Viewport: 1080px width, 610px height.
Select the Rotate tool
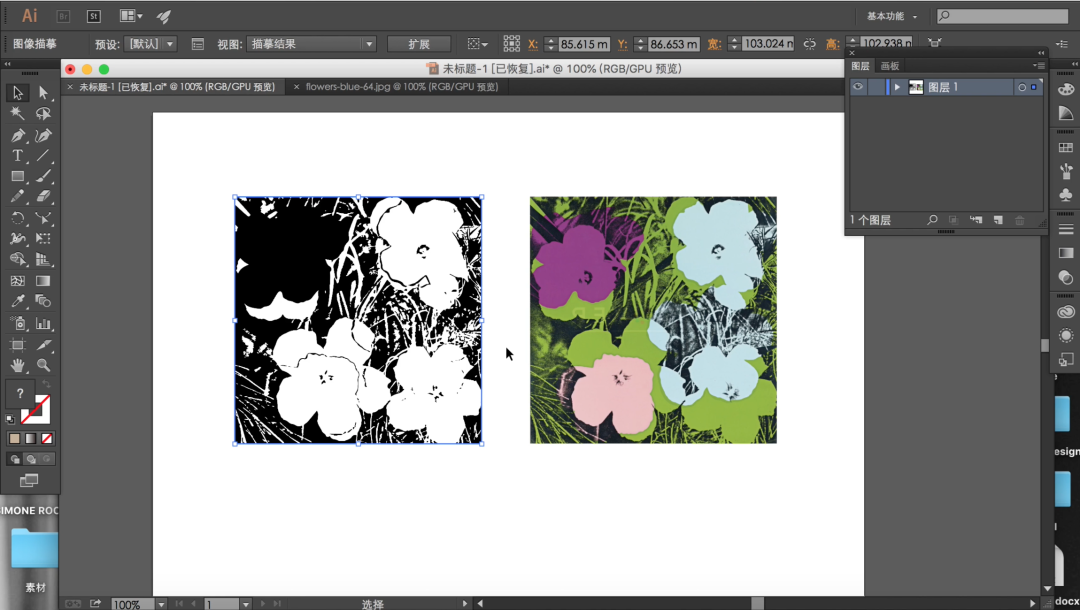tap(17, 218)
